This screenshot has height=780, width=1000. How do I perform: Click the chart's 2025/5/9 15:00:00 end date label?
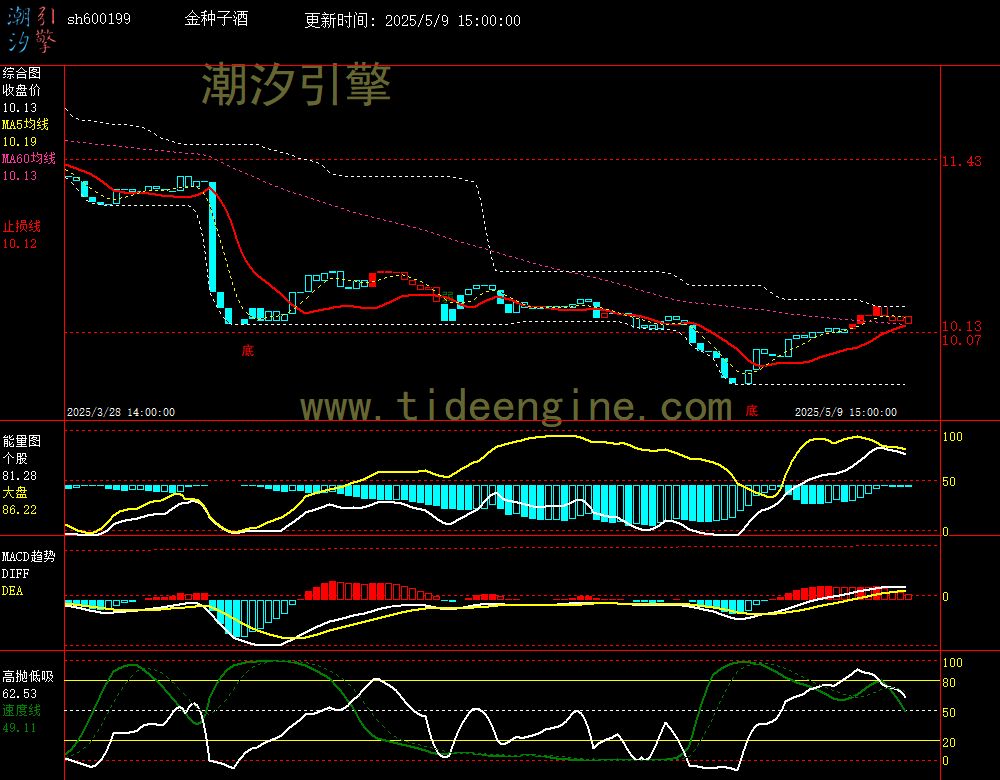click(846, 412)
